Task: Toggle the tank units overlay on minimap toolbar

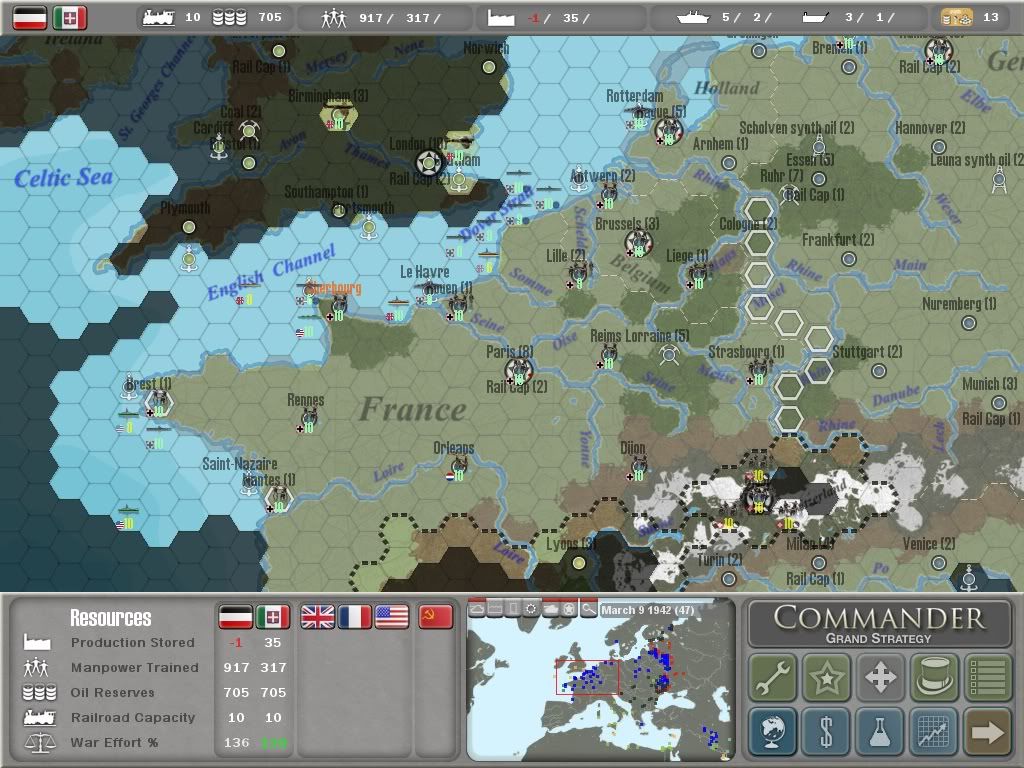Action: 551,609
